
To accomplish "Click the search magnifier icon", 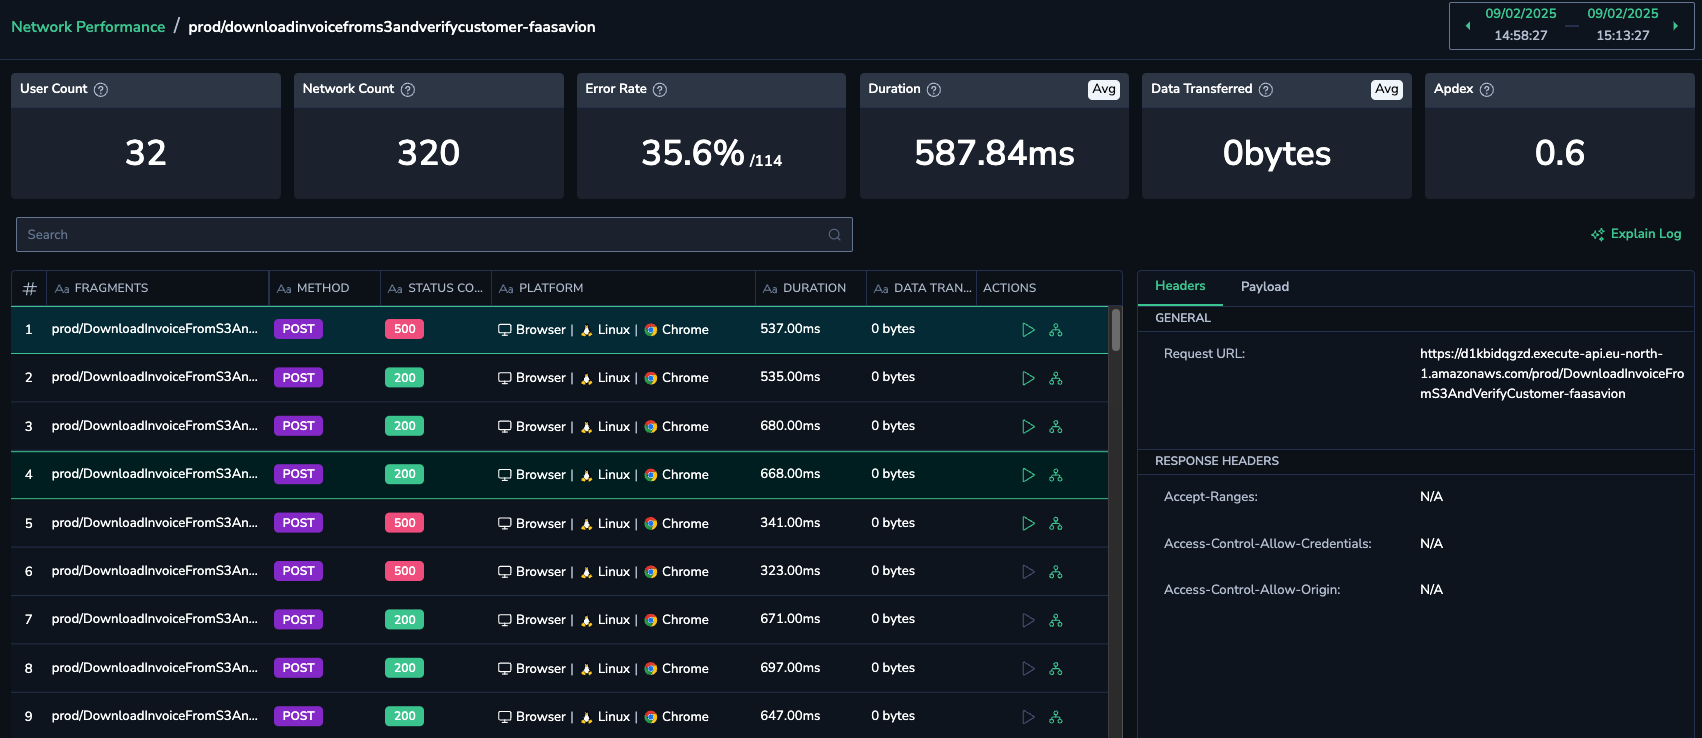I will pyautogui.click(x=834, y=235).
